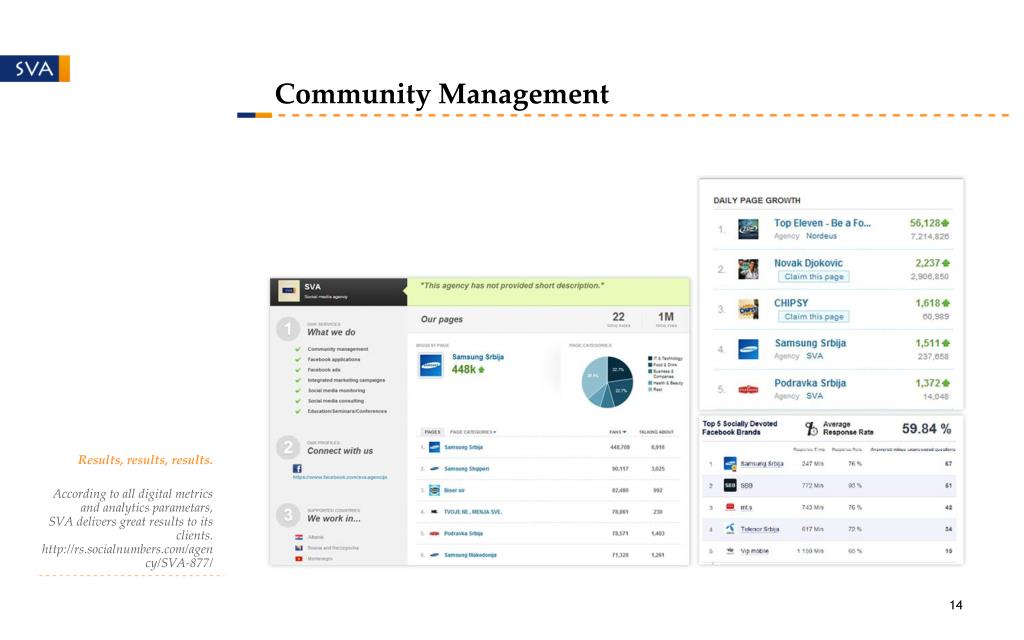Click the SBB brand logo
The image size is (1024, 640).
(x=730, y=485)
